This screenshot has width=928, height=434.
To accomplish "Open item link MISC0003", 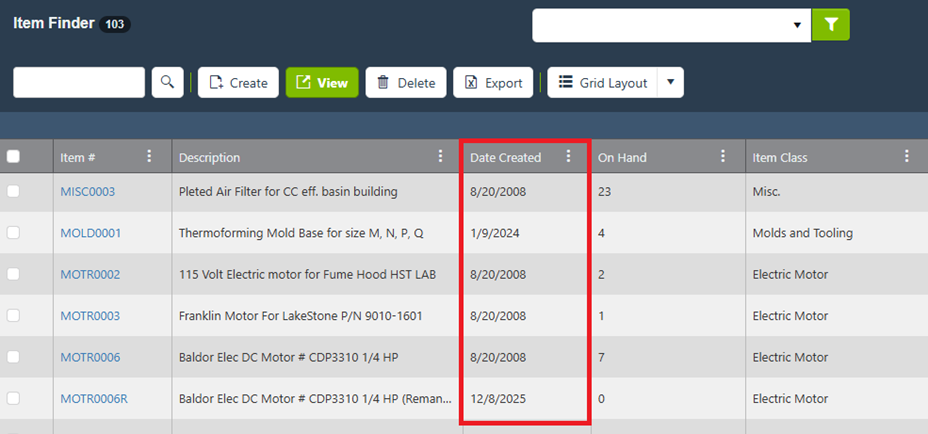I will click(x=88, y=192).
